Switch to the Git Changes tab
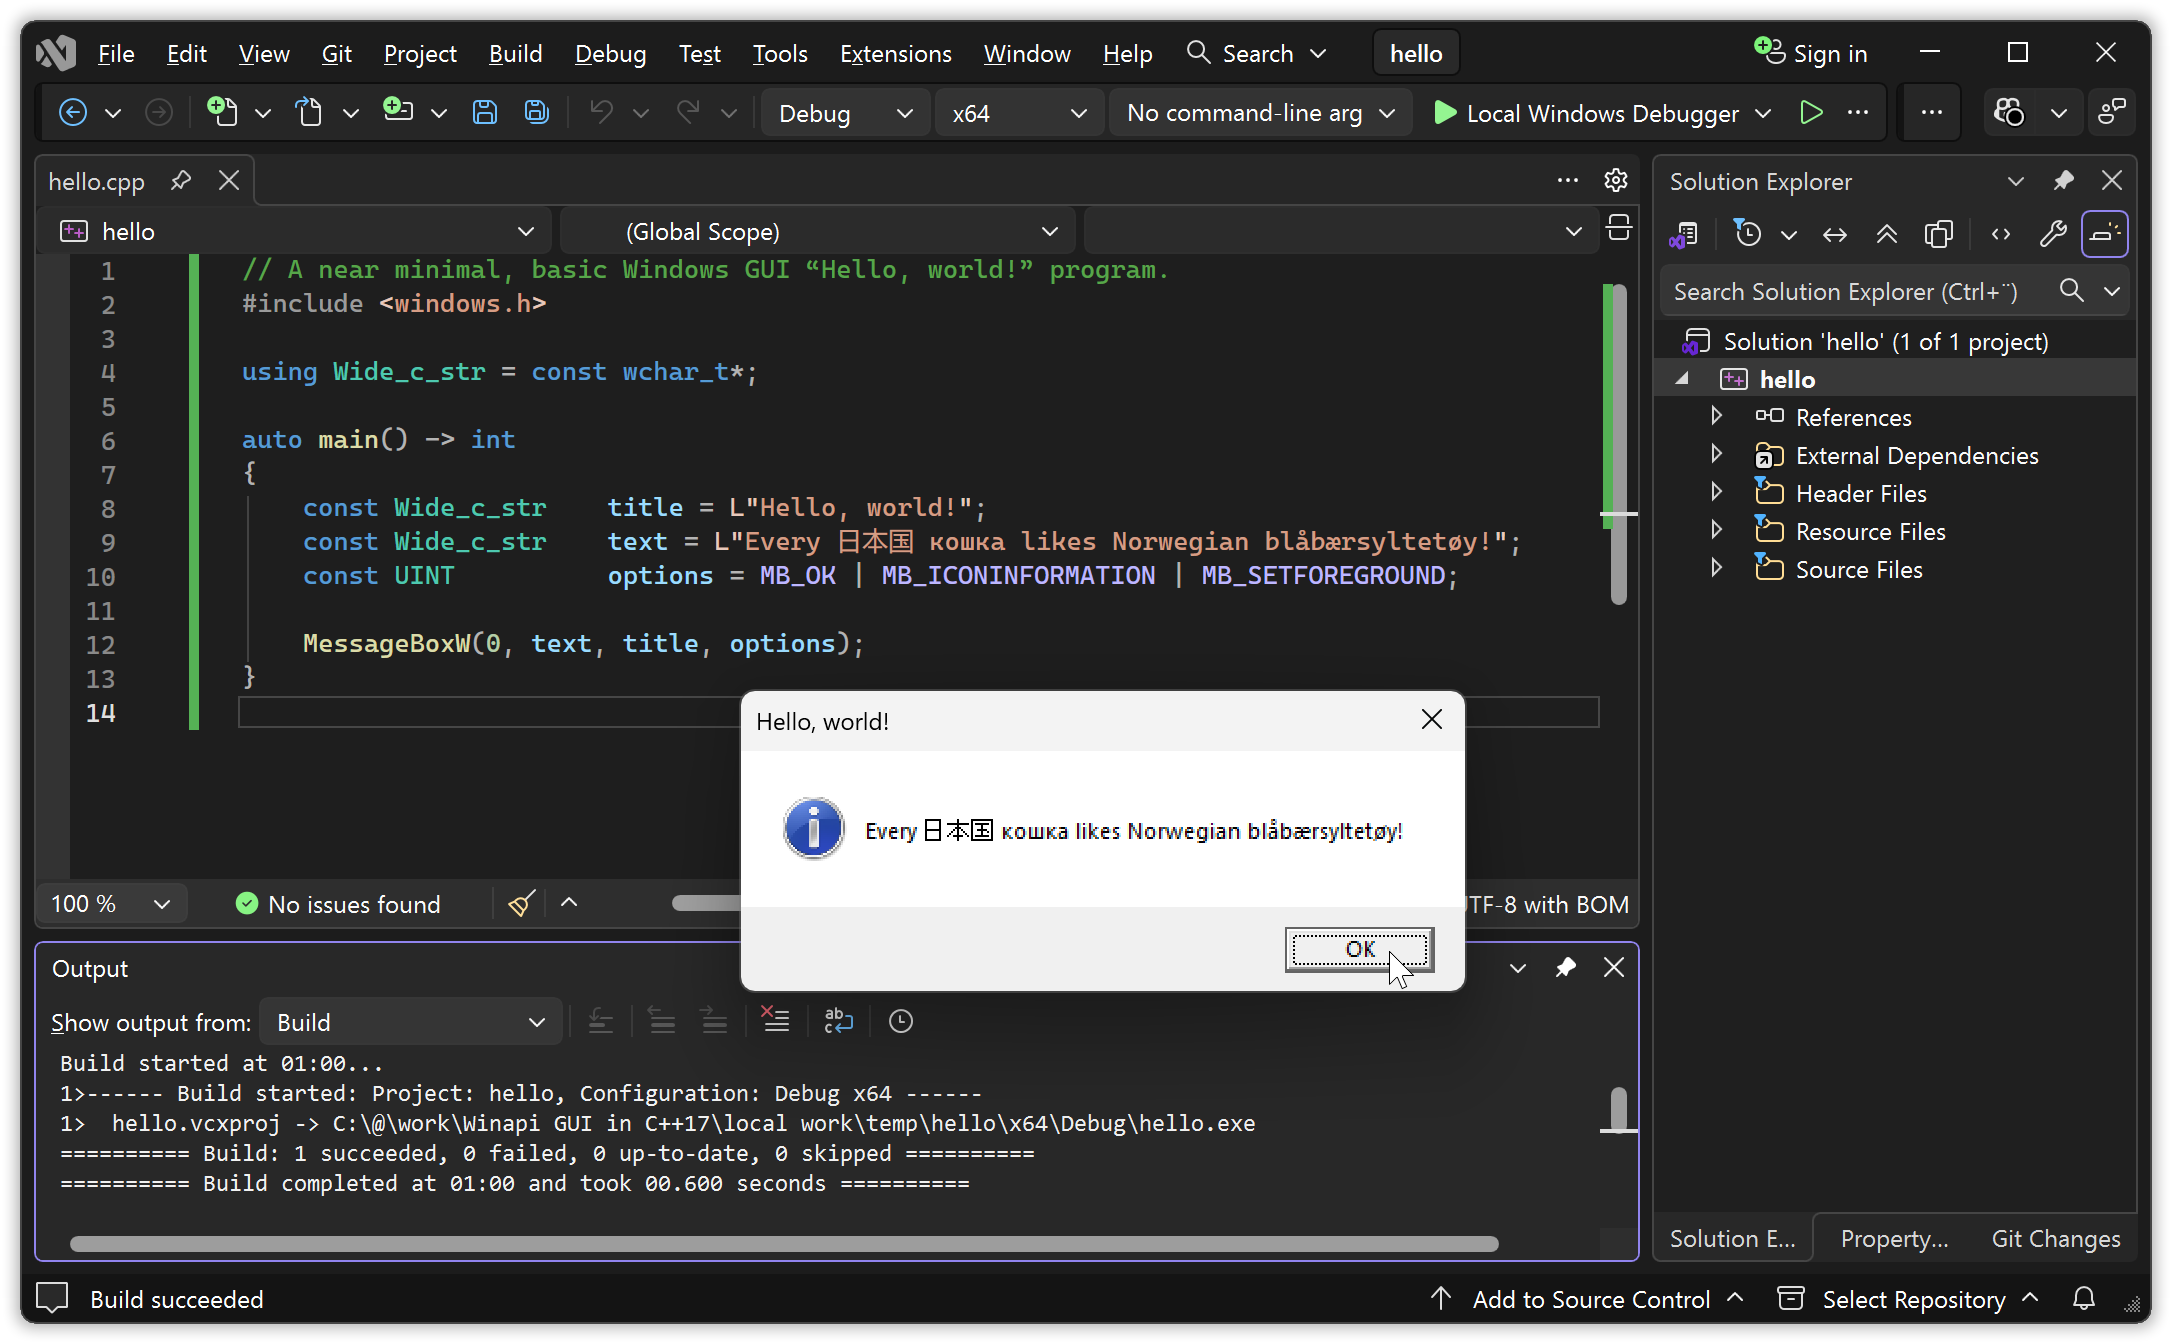This screenshot has width=2172, height=1344. (x=2055, y=1239)
